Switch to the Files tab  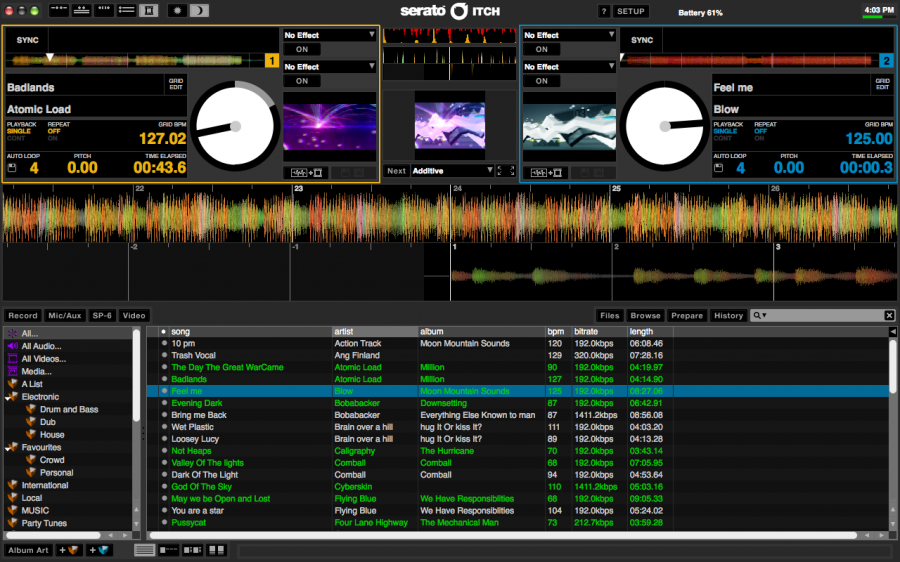point(610,315)
